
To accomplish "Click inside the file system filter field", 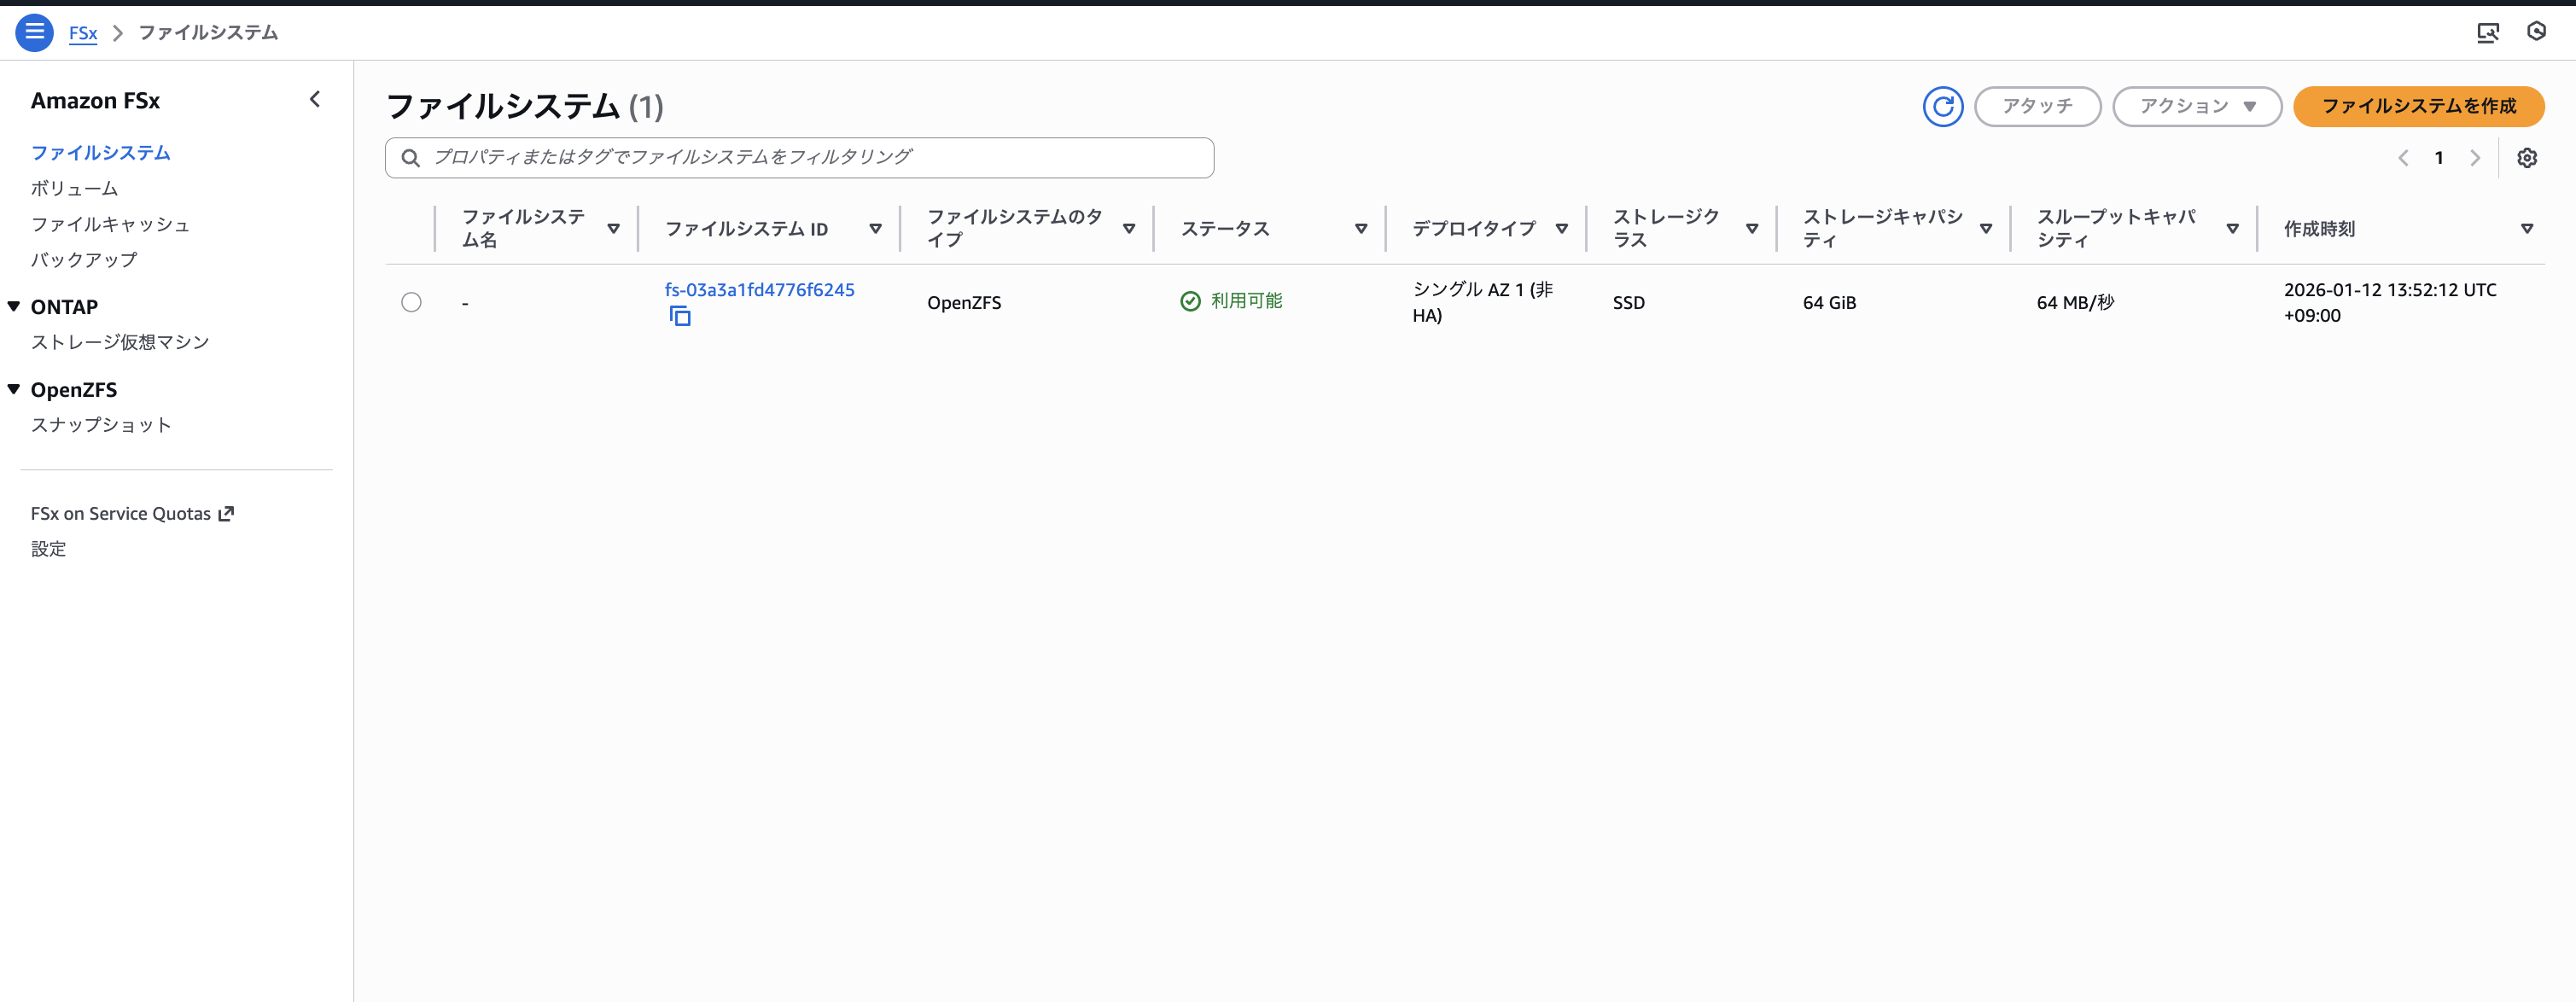I will (800, 157).
